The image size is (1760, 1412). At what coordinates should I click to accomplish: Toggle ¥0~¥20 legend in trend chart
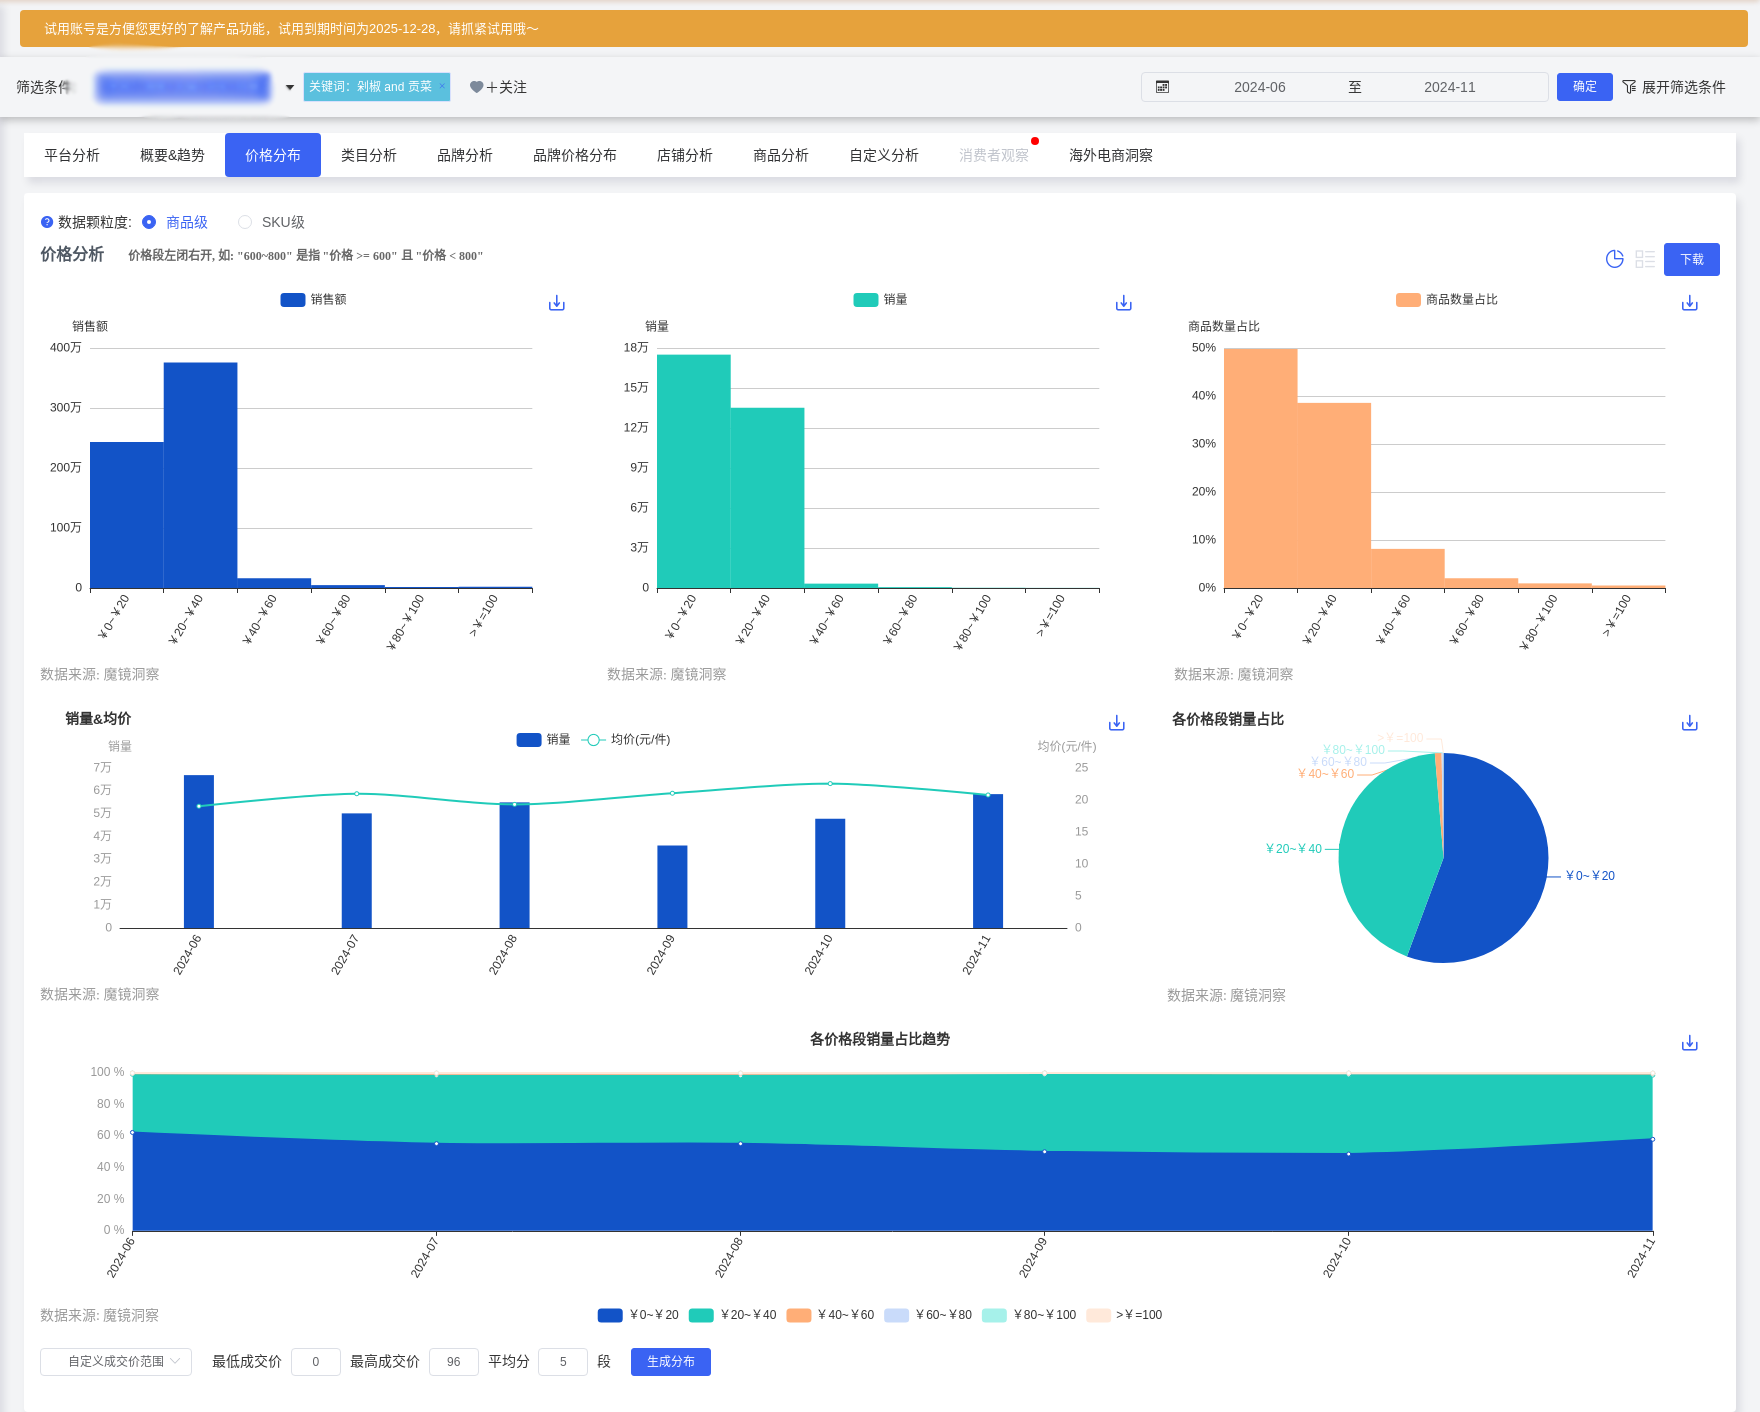pyautogui.click(x=638, y=1315)
